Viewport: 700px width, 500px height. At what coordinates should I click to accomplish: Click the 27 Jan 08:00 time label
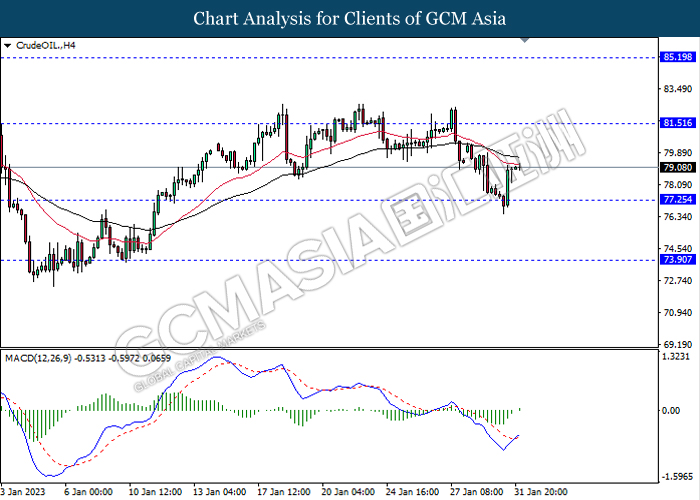coord(477,492)
